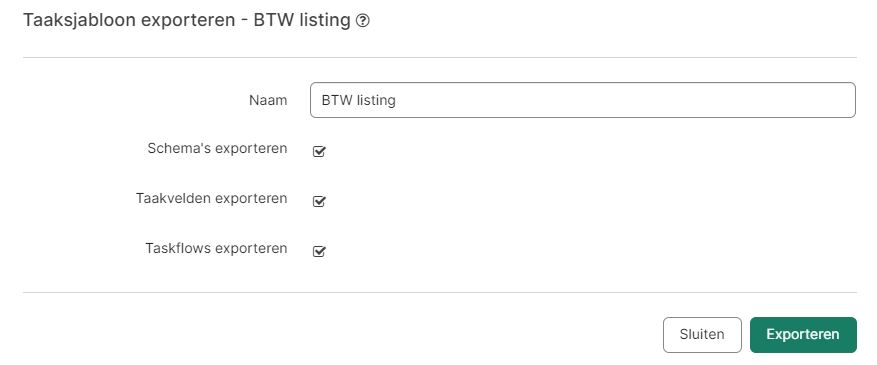Image resolution: width=877 pixels, height=365 pixels.
Task: Click the Exporteren button
Action: 803,335
